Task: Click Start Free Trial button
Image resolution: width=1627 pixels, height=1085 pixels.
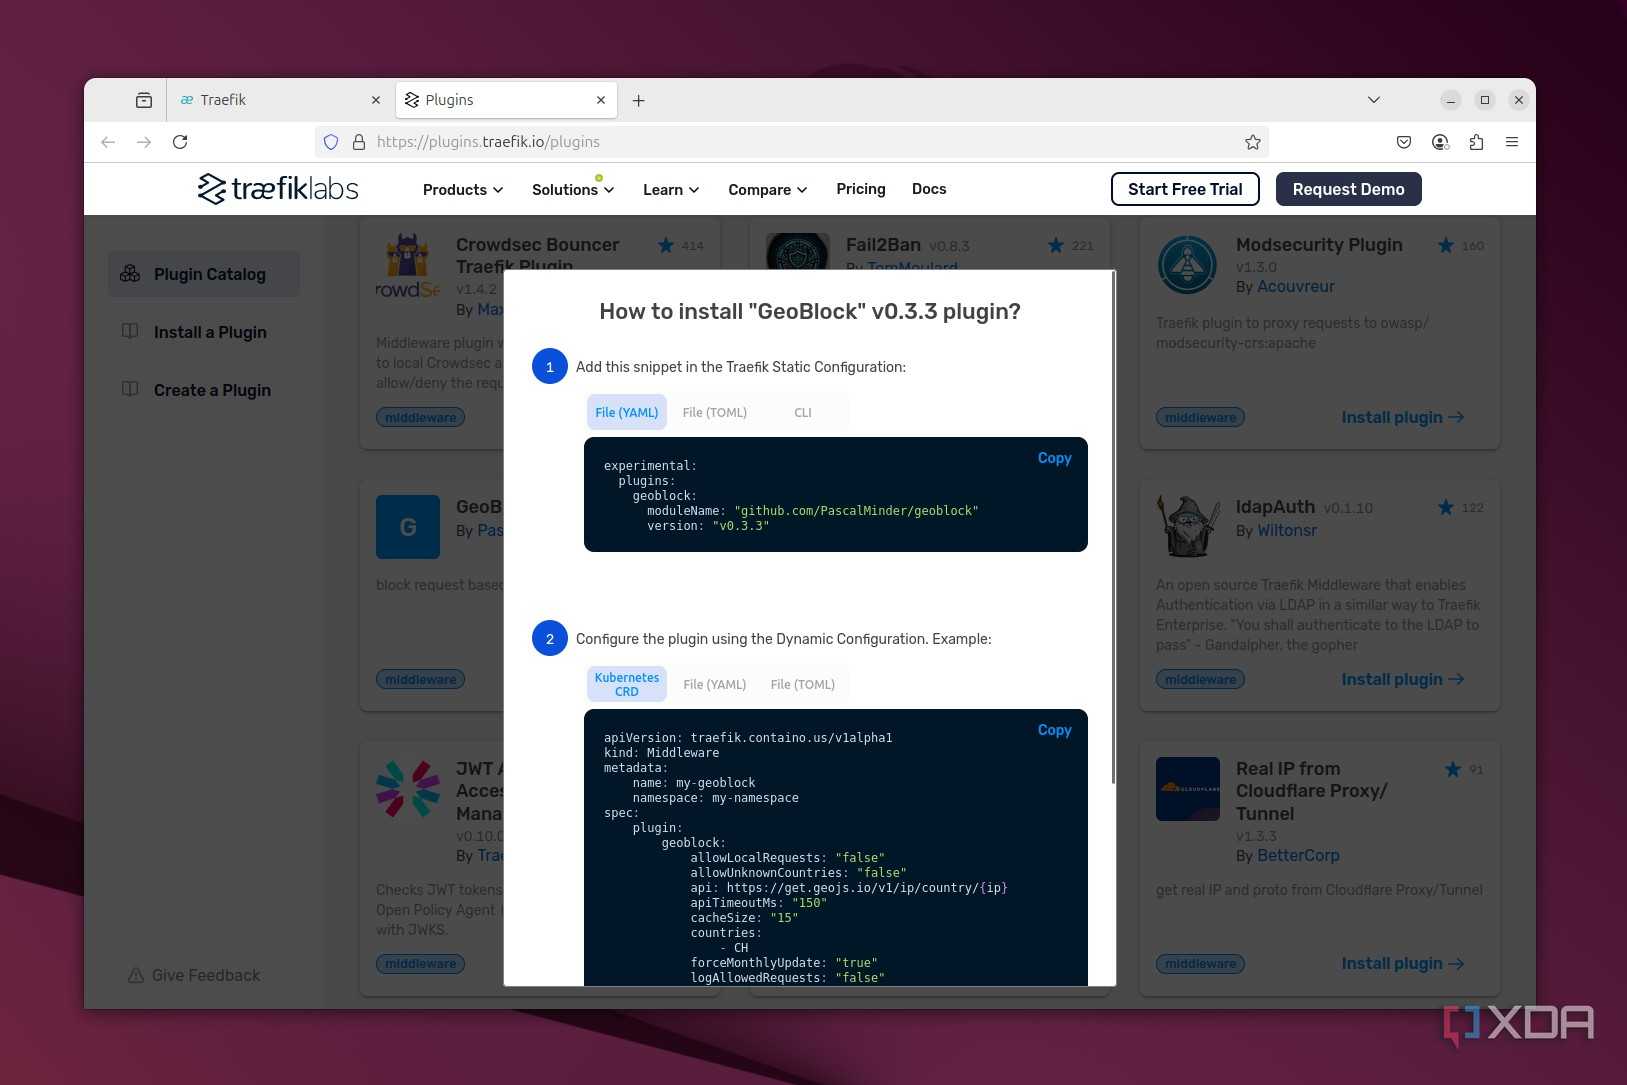Action: coord(1185,189)
